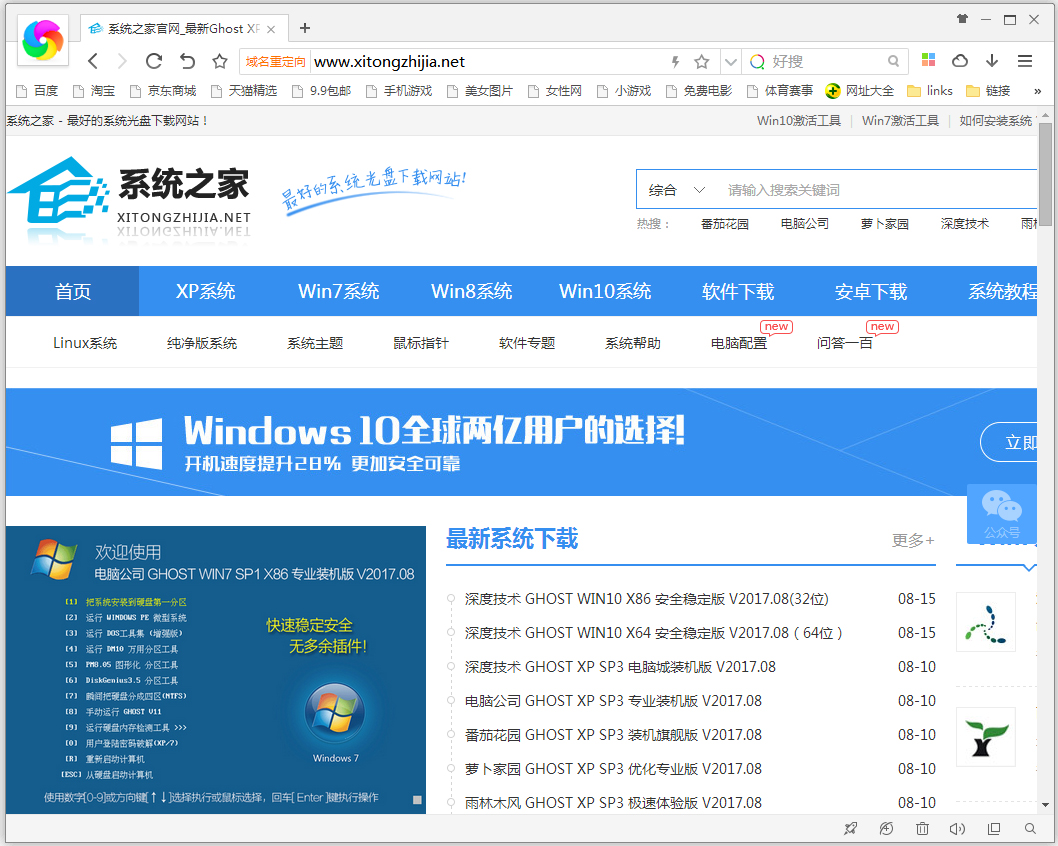
Task: Click the lightning speed-mode icon in address bar
Action: pyautogui.click(x=675, y=62)
